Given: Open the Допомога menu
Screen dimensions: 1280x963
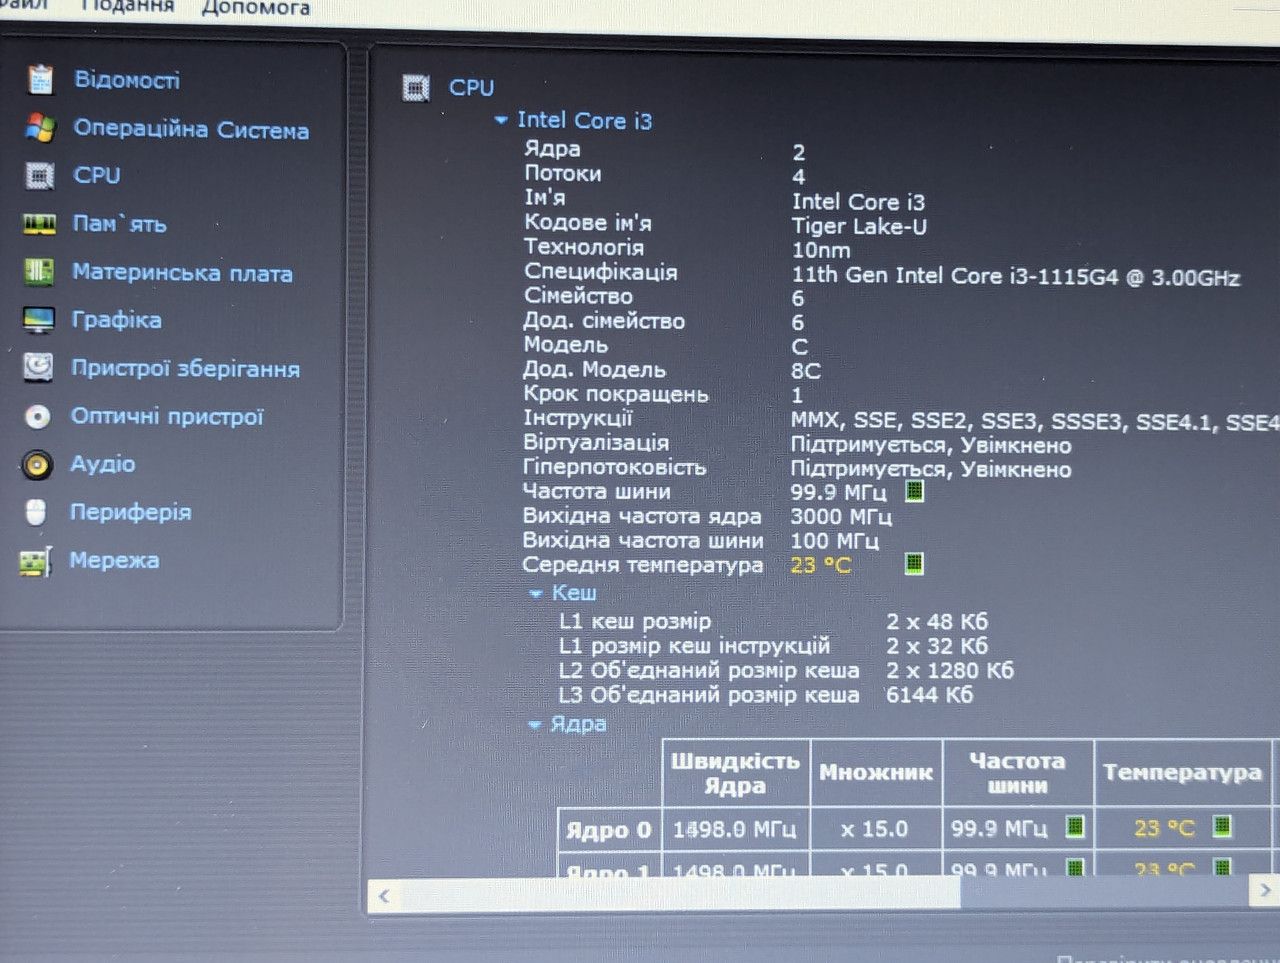Looking at the screenshot, I should (255, 7).
